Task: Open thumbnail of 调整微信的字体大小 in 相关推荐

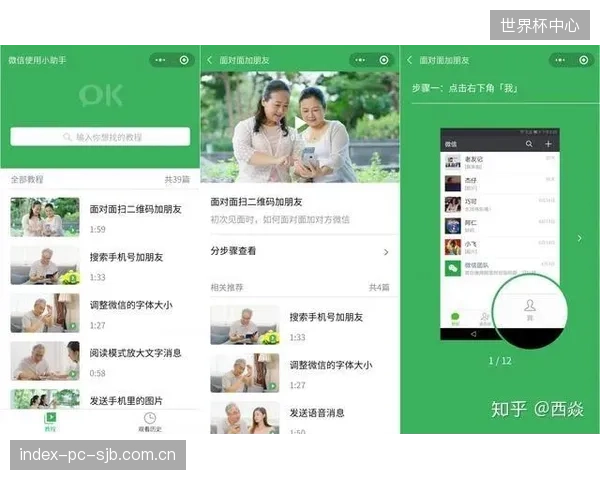Action: [245, 373]
